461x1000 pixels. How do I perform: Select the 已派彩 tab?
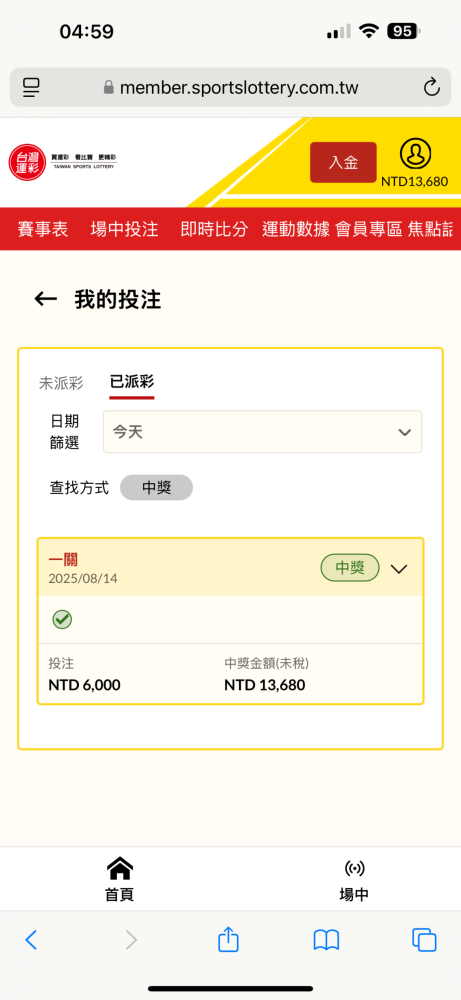point(131,382)
